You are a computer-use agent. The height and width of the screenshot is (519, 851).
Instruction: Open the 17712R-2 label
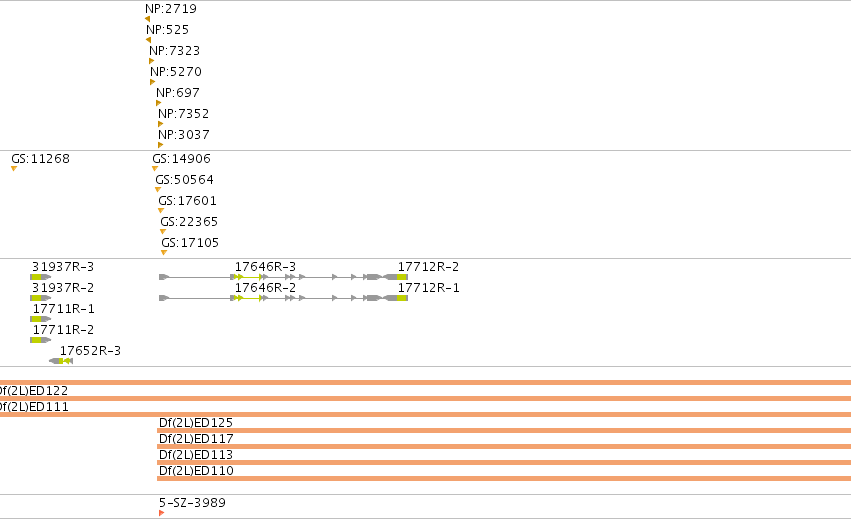(x=428, y=267)
